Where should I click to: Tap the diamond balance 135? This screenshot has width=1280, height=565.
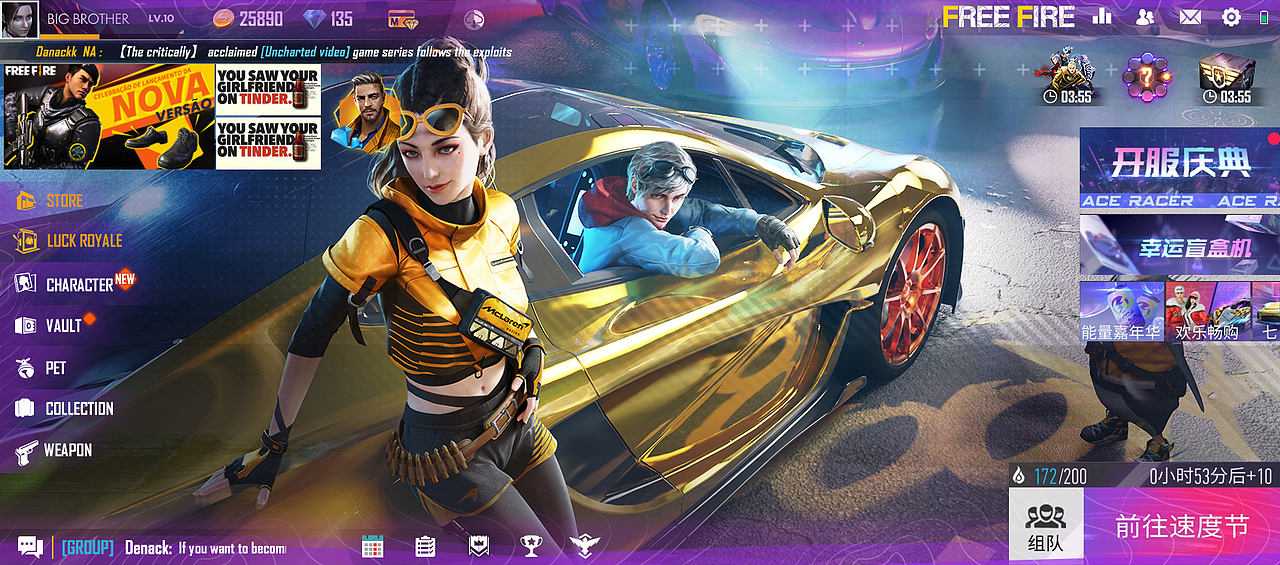[328, 19]
